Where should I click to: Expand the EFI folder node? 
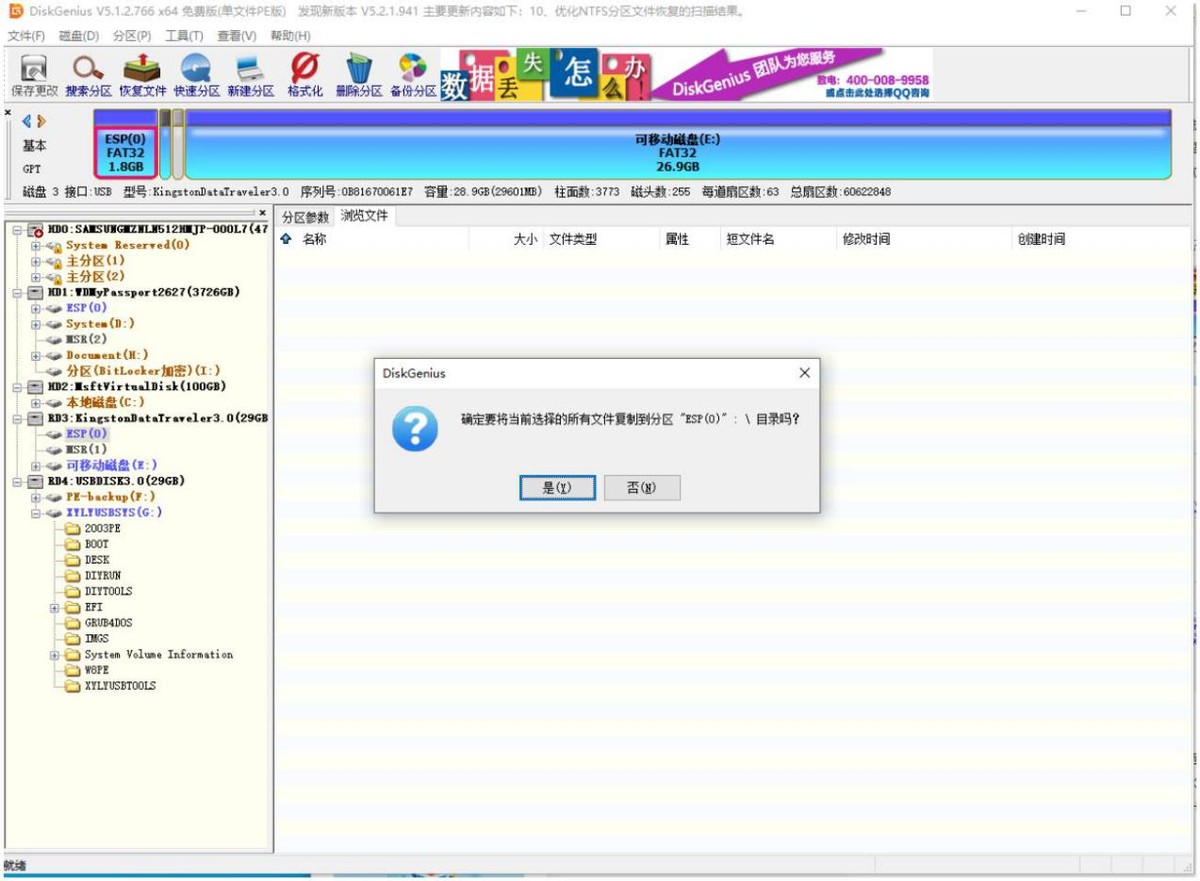(x=55, y=607)
